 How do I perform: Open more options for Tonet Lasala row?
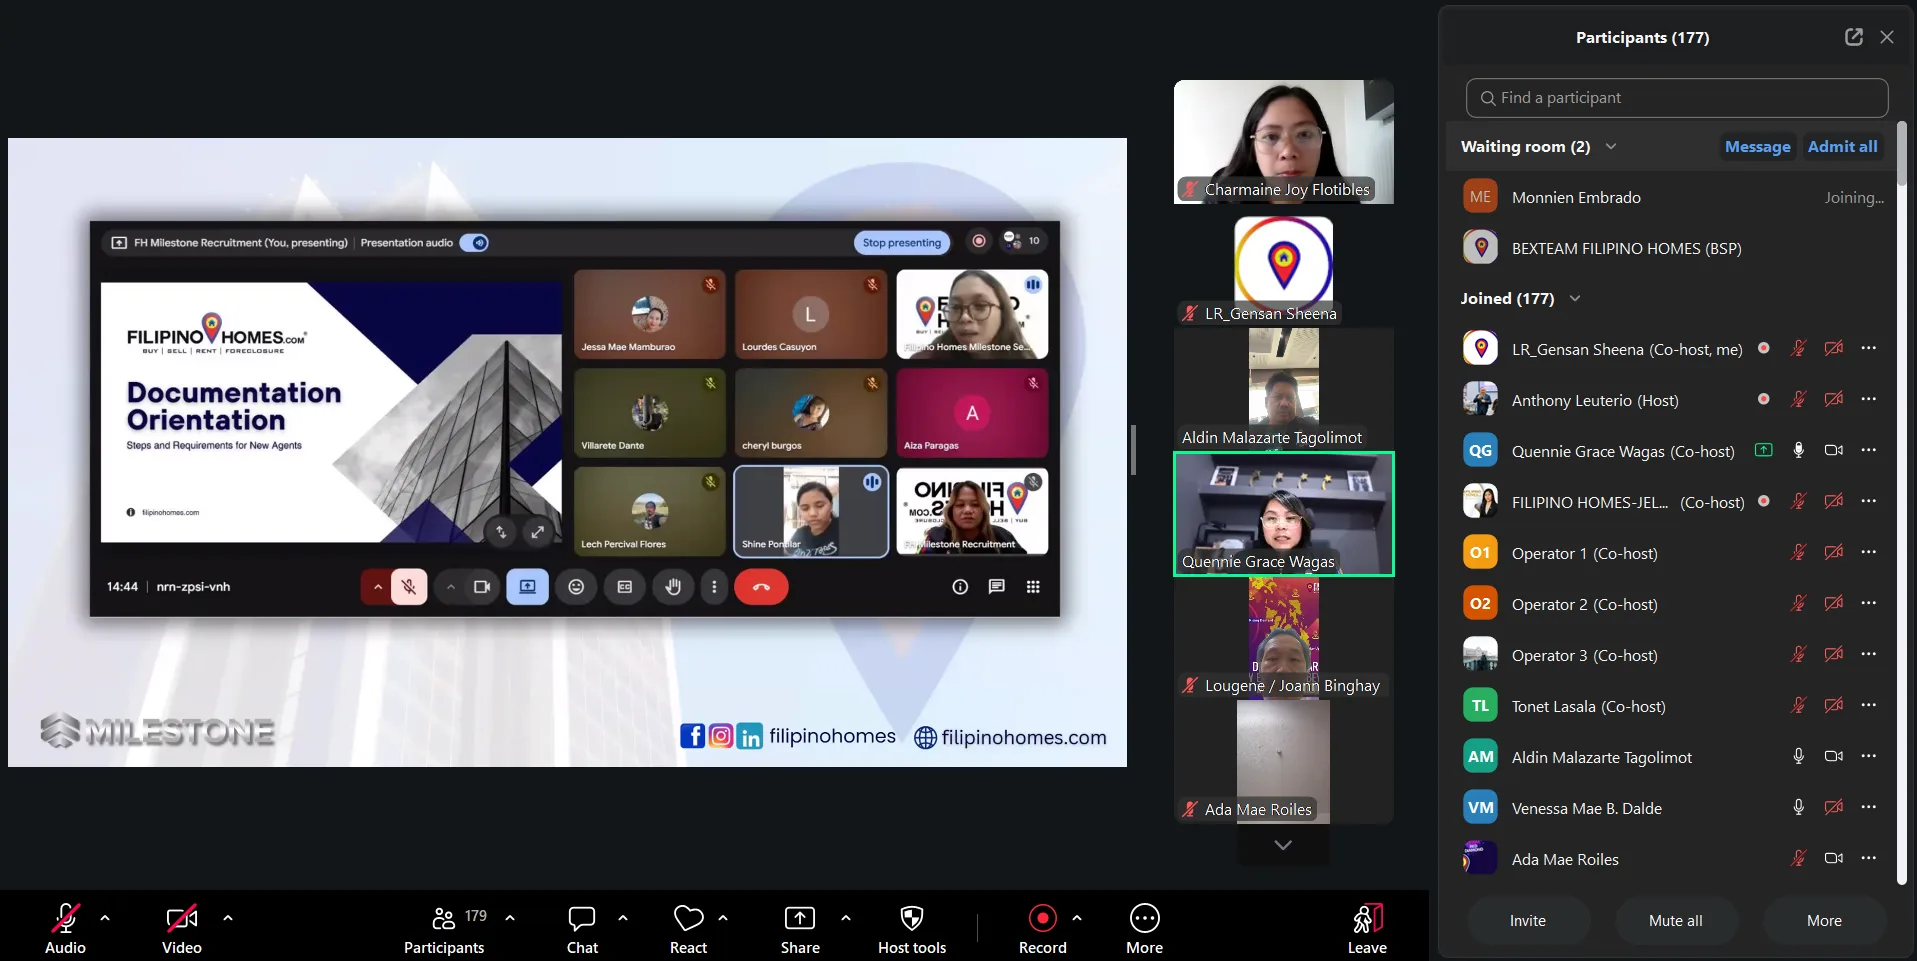pyautogui.click(x=1869, y=705)
